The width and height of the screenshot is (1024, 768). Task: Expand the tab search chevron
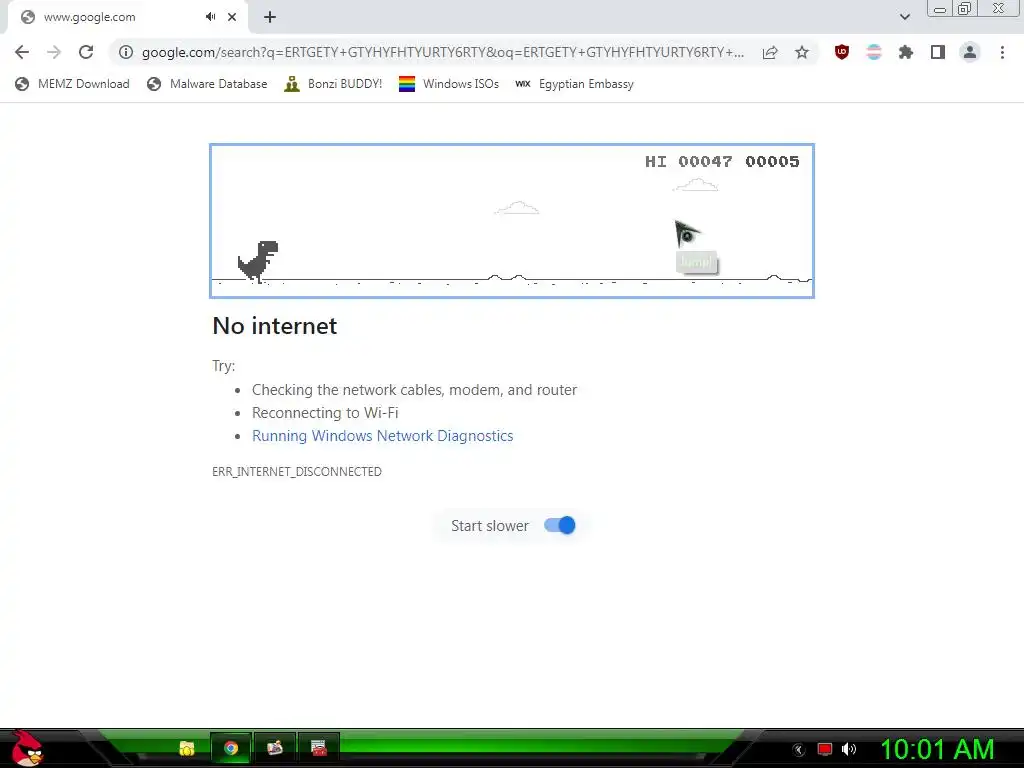(904, 17)
